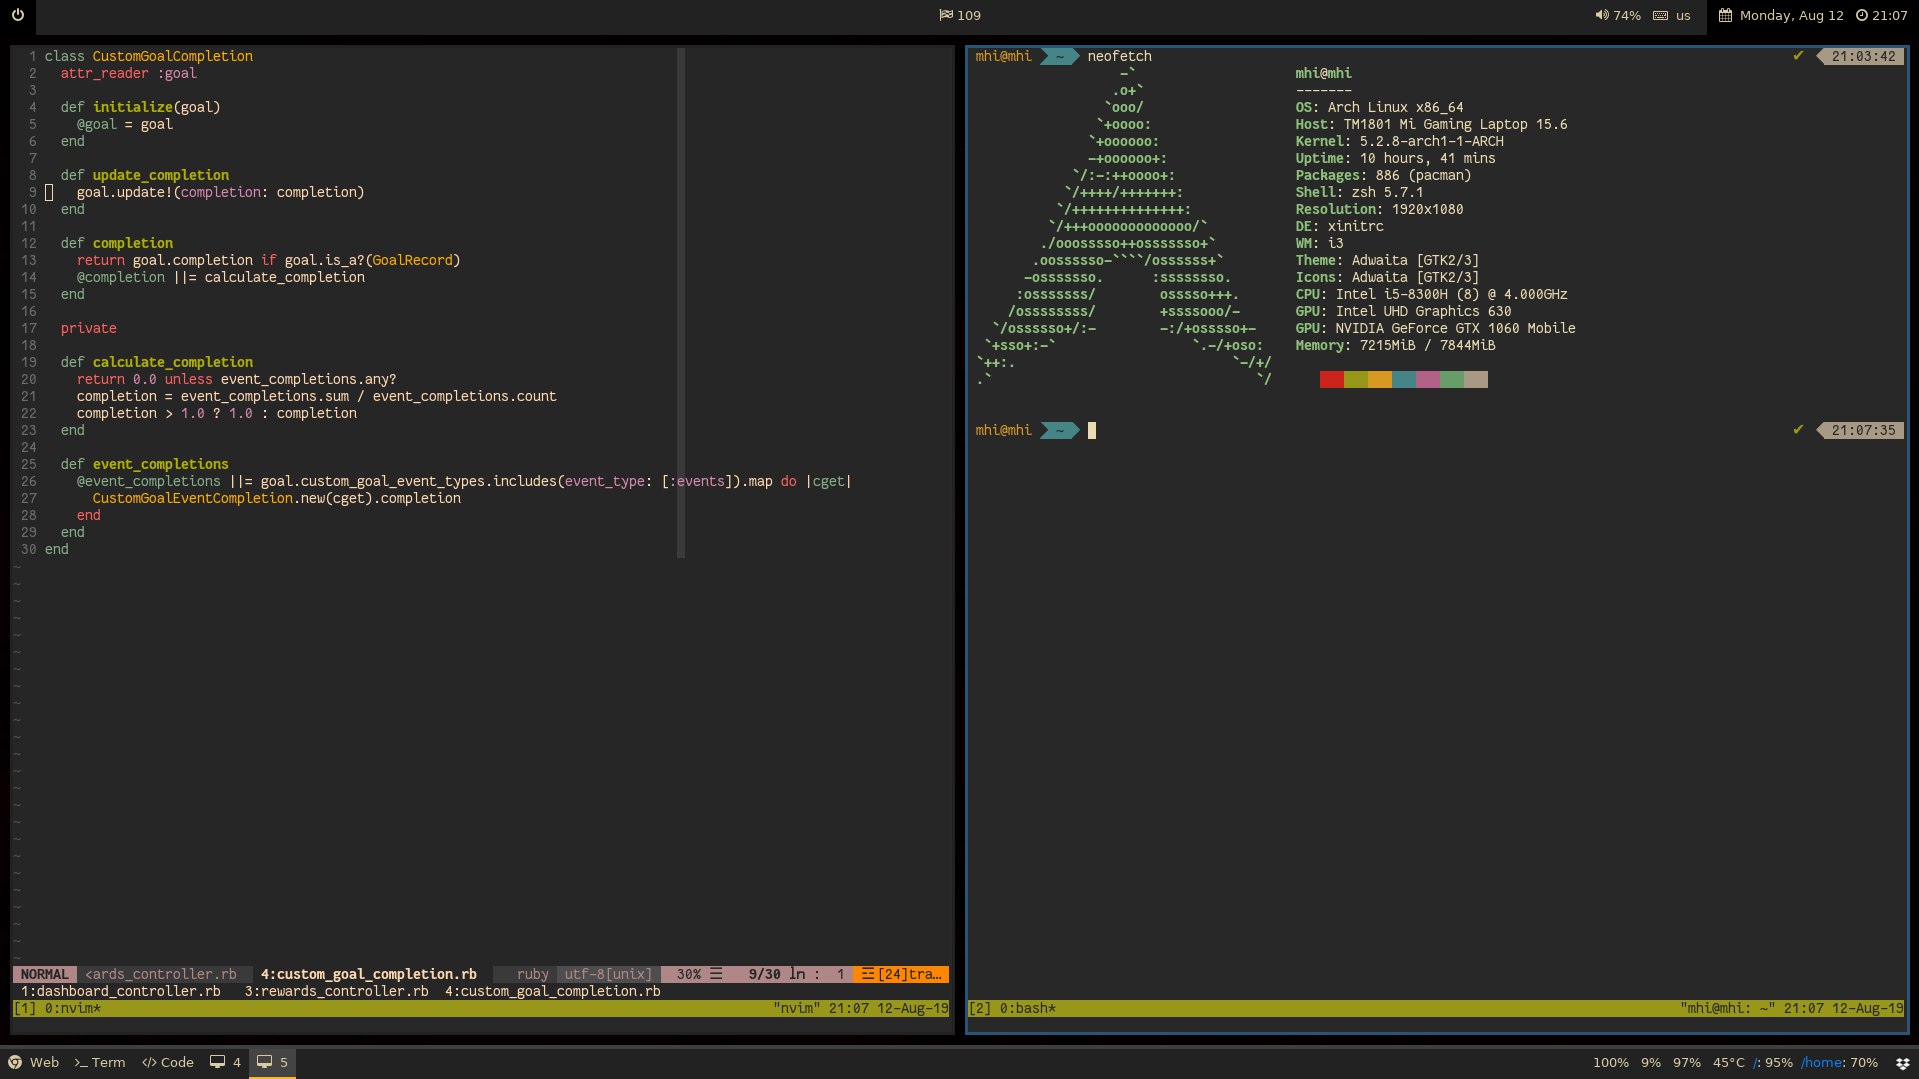Click the nvim vertical colorcolumn bar
Screen dimensions: 1919x1079
[681, 302]
